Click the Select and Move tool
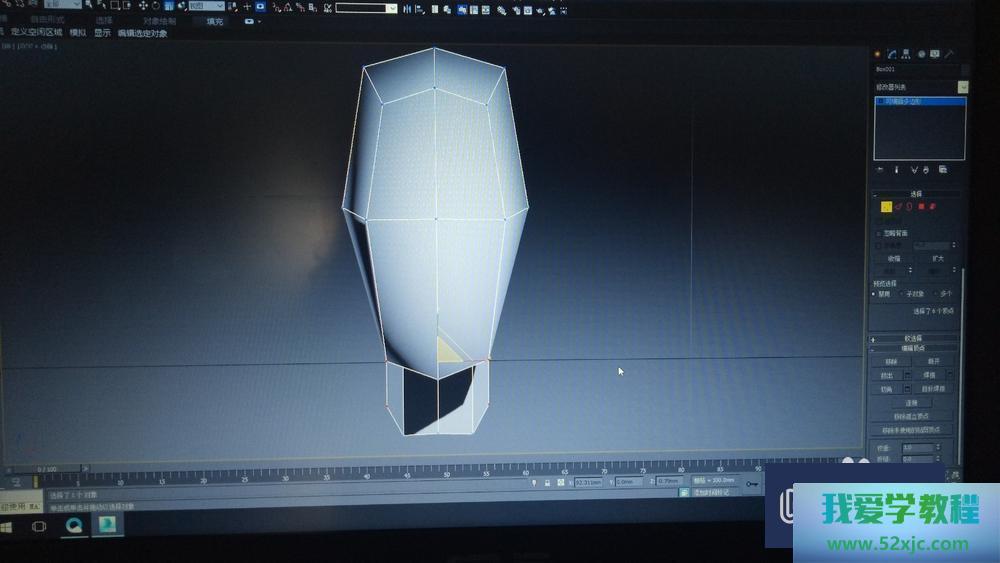The image size is (1000, 563). [143, 7]
